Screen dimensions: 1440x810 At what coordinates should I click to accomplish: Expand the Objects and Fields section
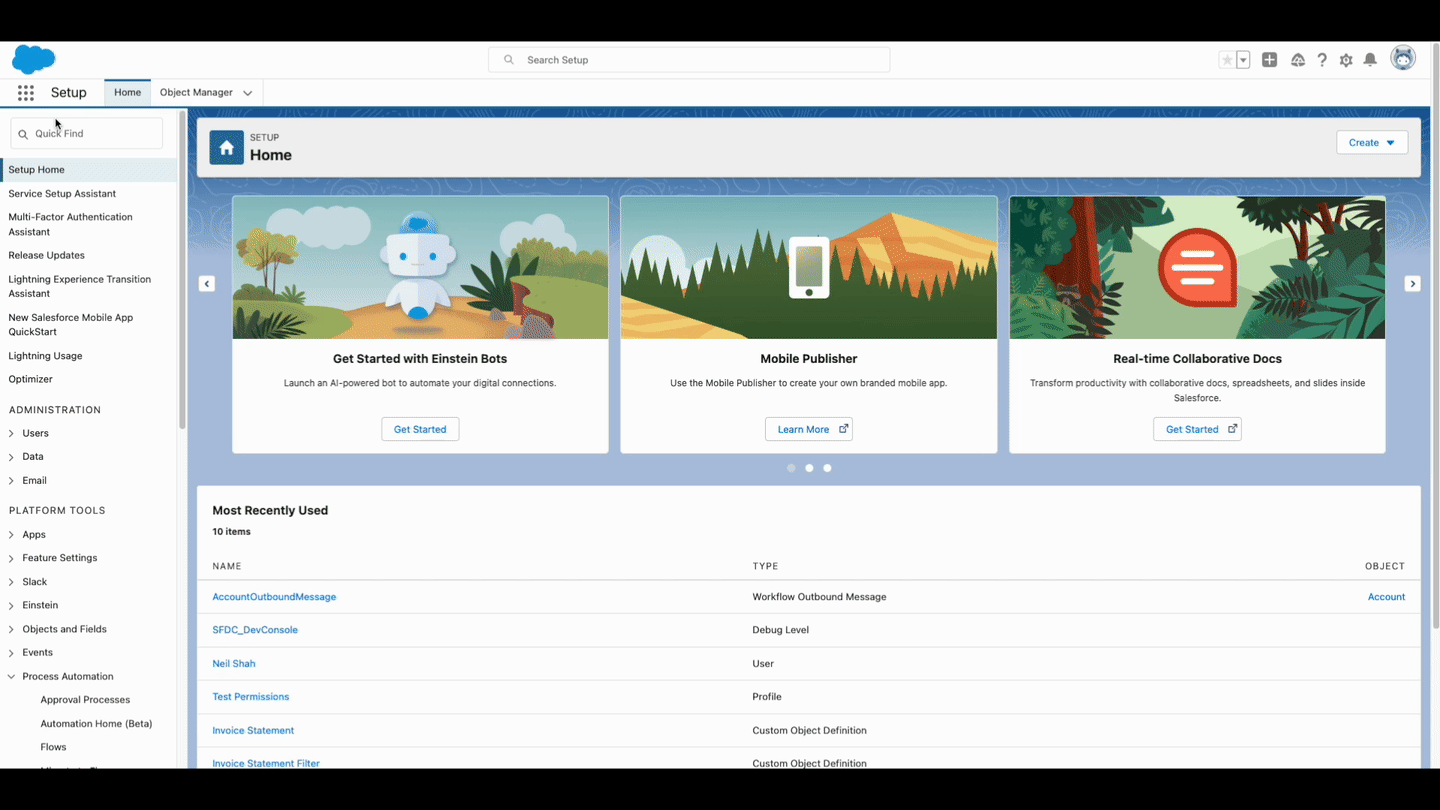click(66, 628)
